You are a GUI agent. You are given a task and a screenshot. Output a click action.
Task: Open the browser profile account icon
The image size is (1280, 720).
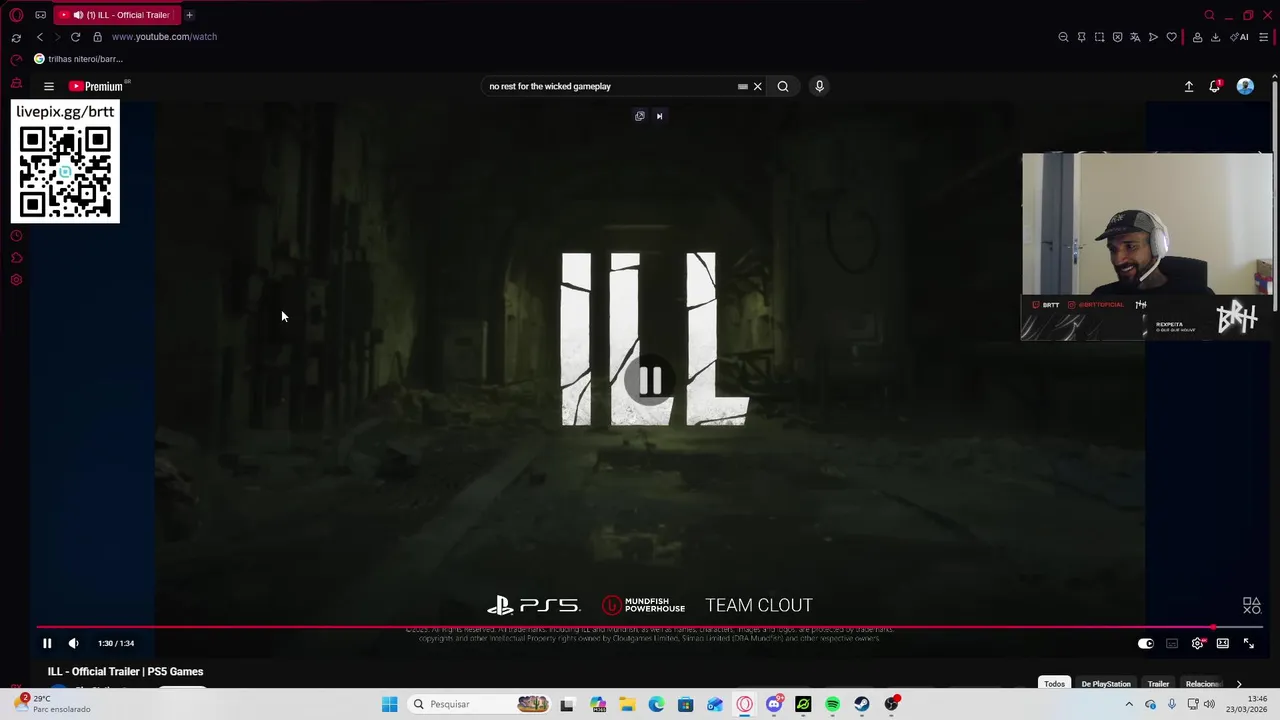click(1197, 37)
